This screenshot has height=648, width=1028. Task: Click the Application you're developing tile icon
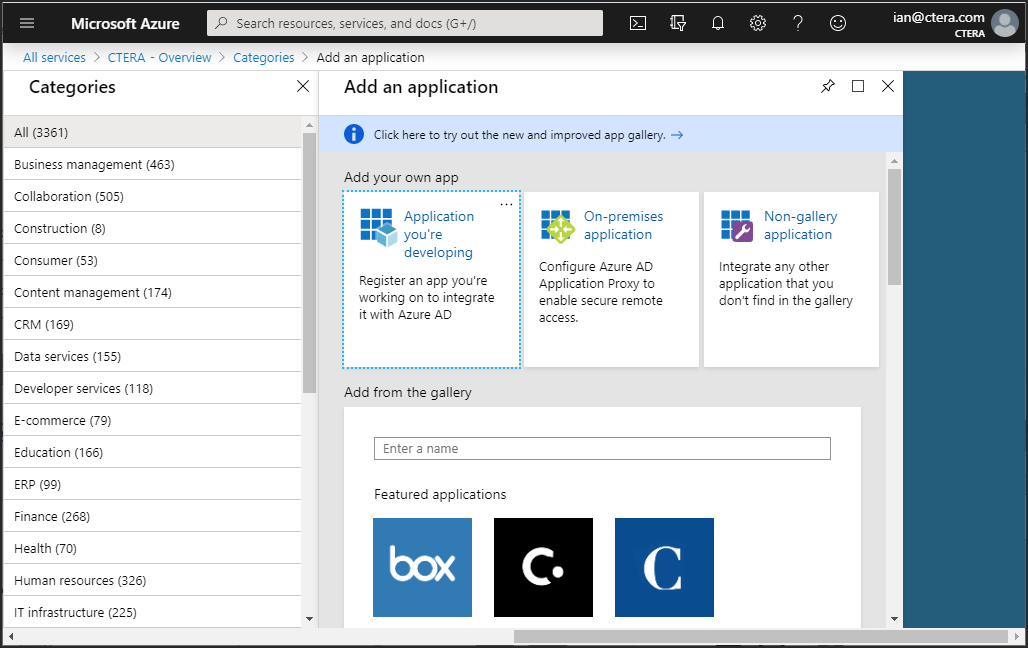pyautogui.click(x=378, y=227)
